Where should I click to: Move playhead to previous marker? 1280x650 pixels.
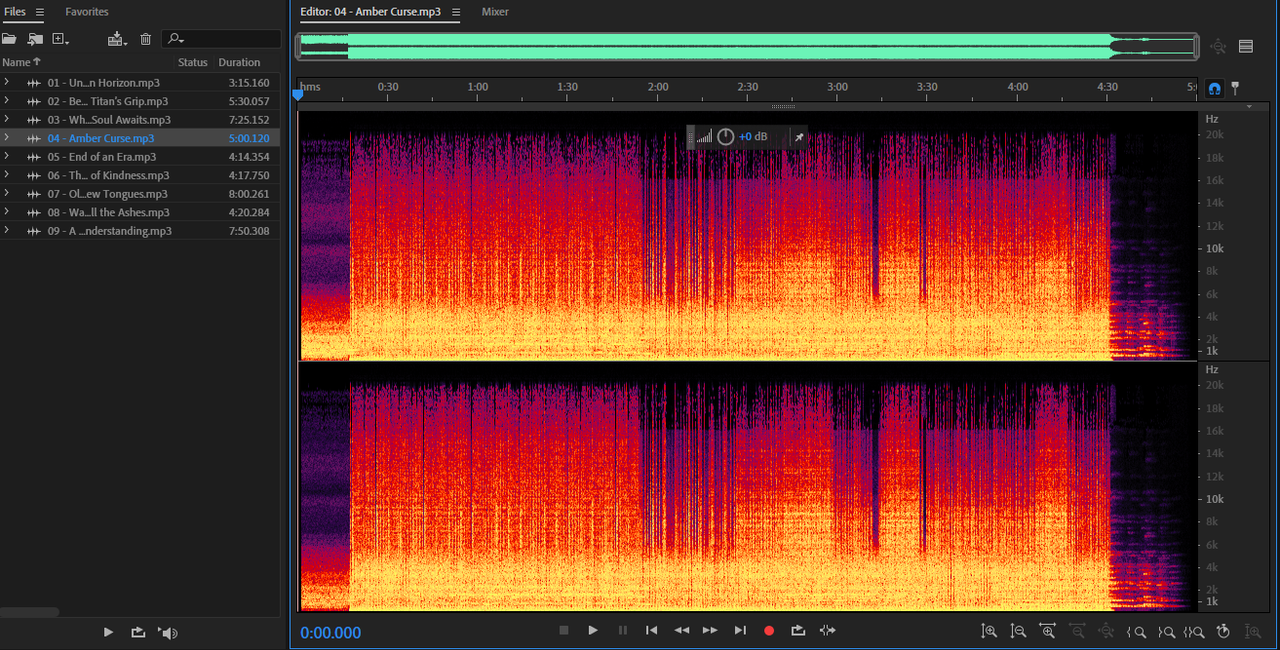(652, 630)
